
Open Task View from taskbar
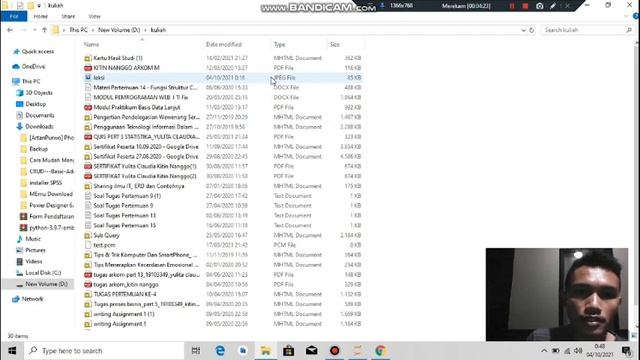click(x=196, y=351)
